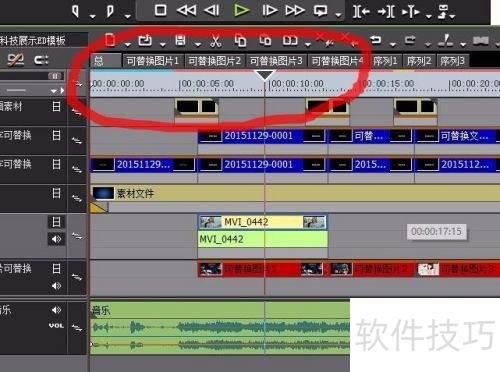Click the Copy icon in timeline toolbar

tap(240, 40)
